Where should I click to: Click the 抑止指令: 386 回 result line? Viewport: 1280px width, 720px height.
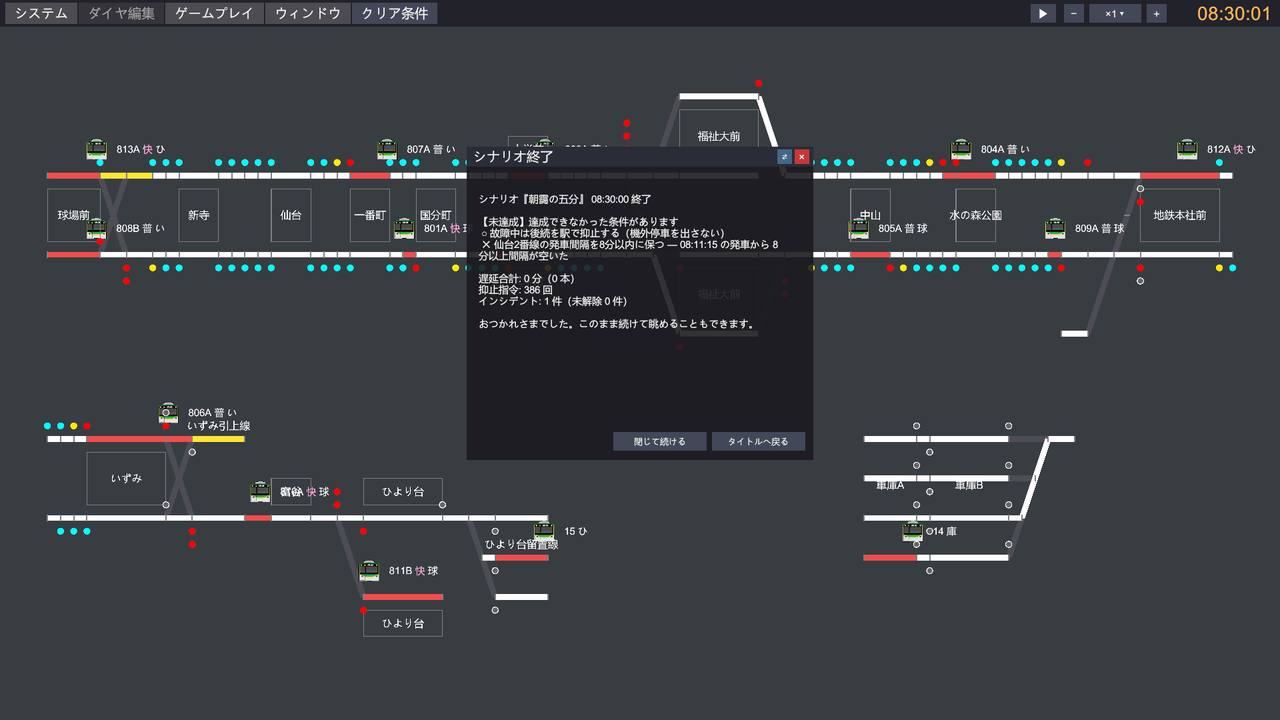pos(515,289)
